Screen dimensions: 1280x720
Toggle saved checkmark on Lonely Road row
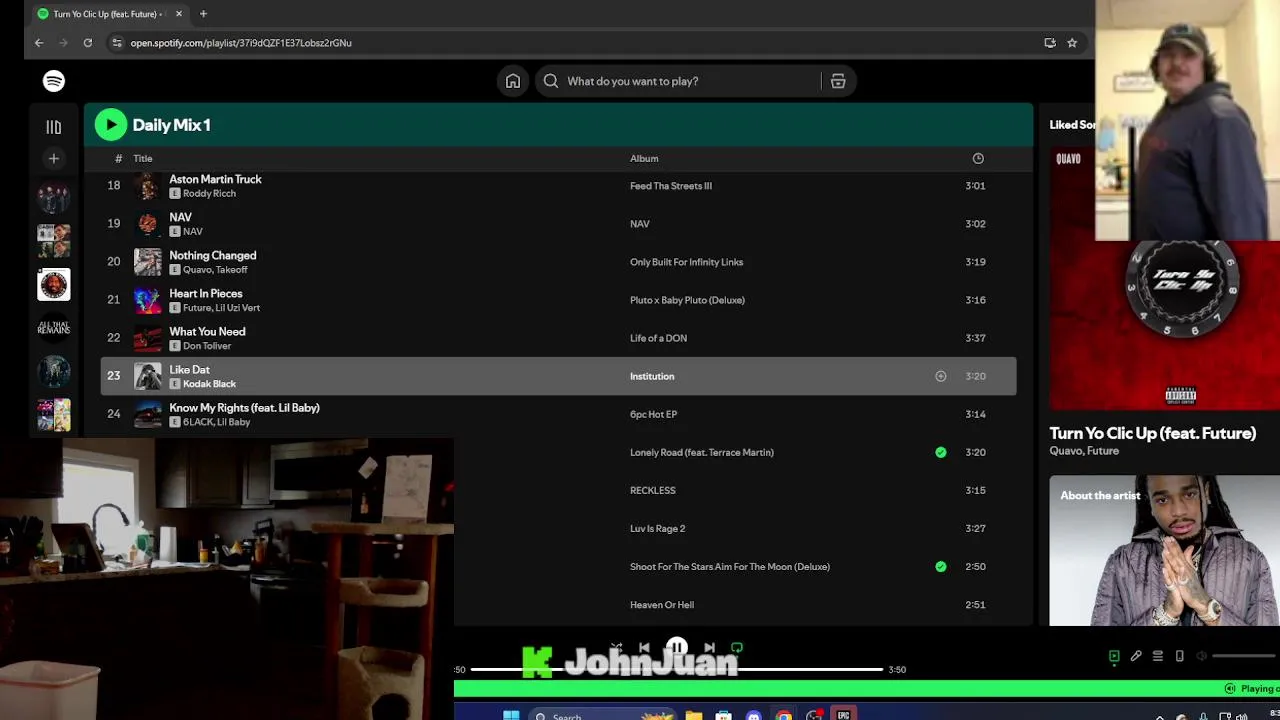click(x=940, y=452)
